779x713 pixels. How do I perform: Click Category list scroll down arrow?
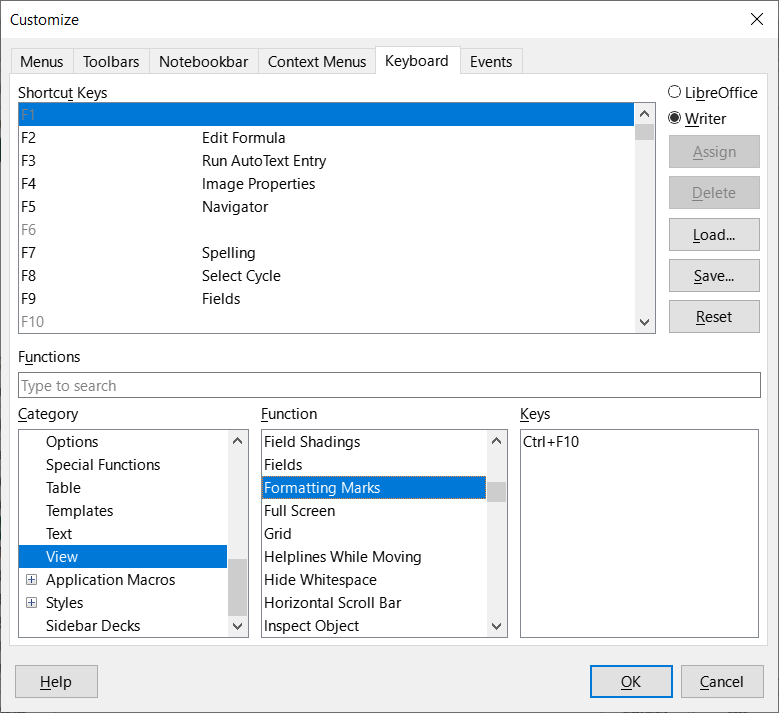pyautogui.click(x=237, y=626)
